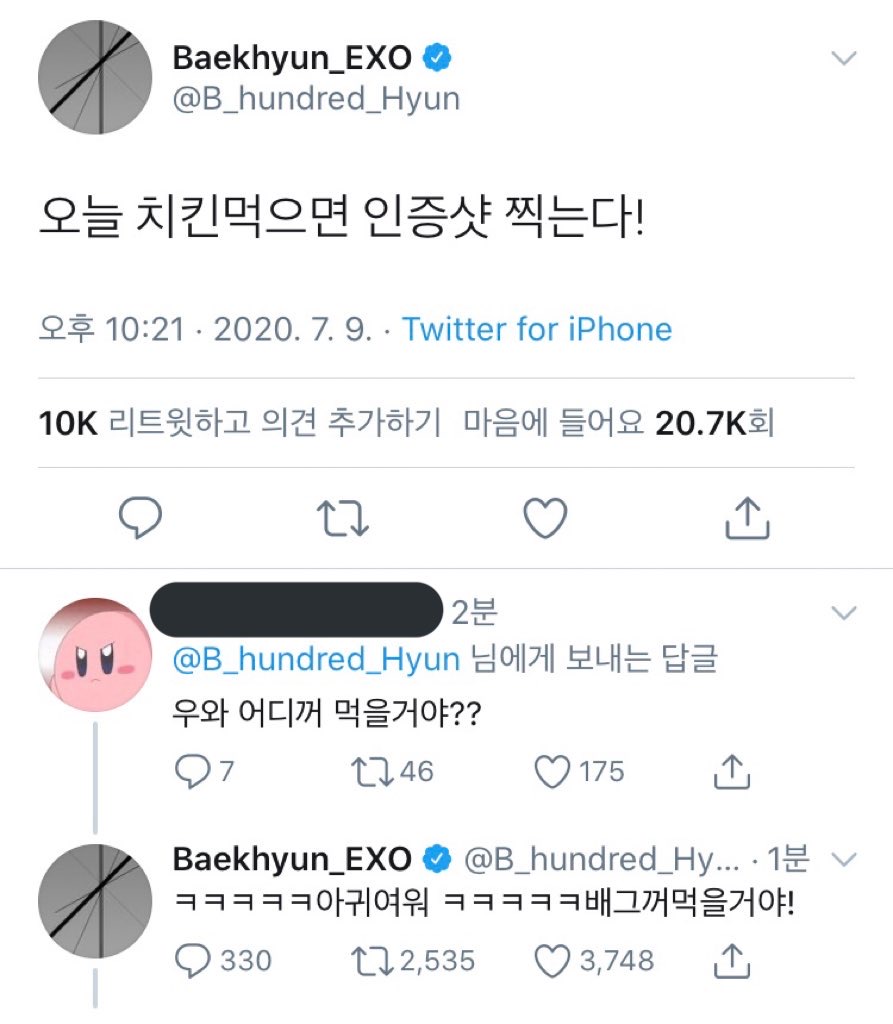893x1024 pixels.
Task: Share Baekhyun's reply tweet
Action: click(x=729, y=961)
